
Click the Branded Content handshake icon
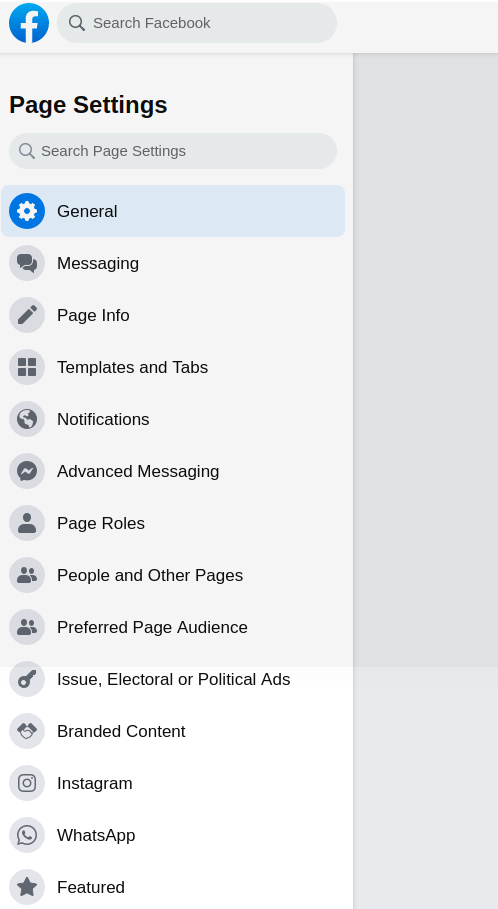[x=27, y=731]
